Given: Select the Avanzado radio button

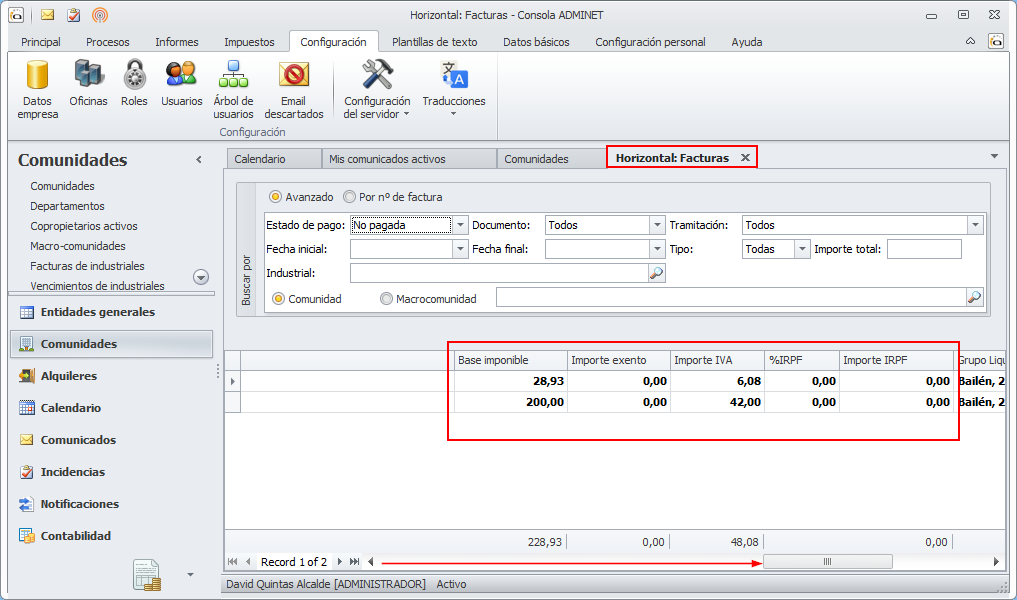Looking at the screenshot, I should click(276, 197).
